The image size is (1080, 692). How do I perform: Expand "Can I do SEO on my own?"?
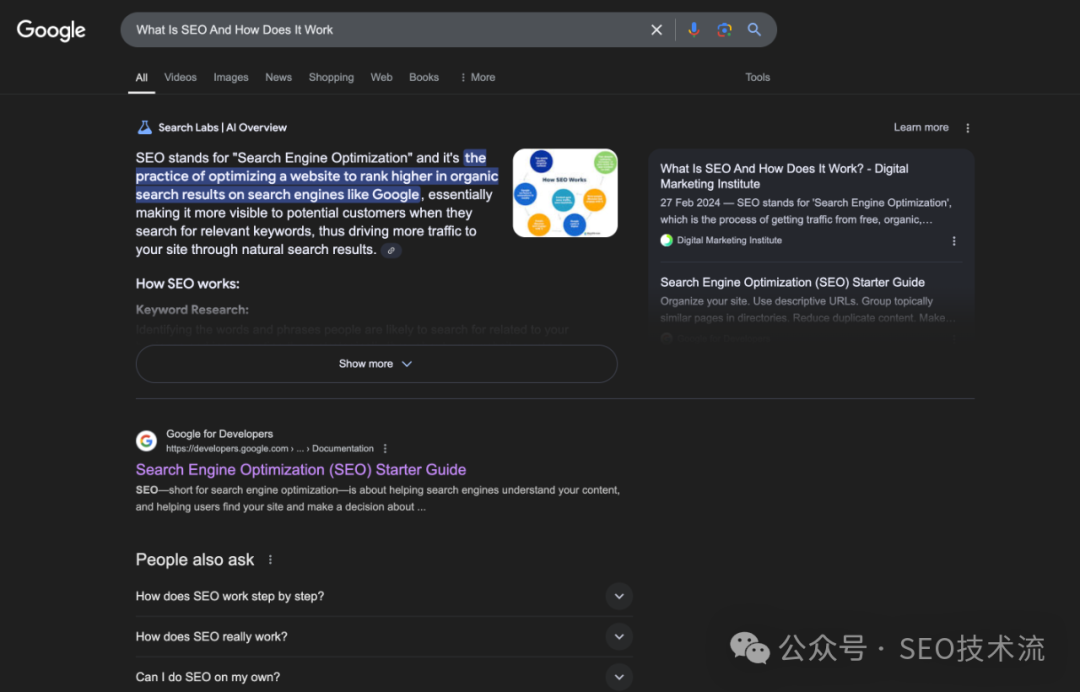pos(619,677)
